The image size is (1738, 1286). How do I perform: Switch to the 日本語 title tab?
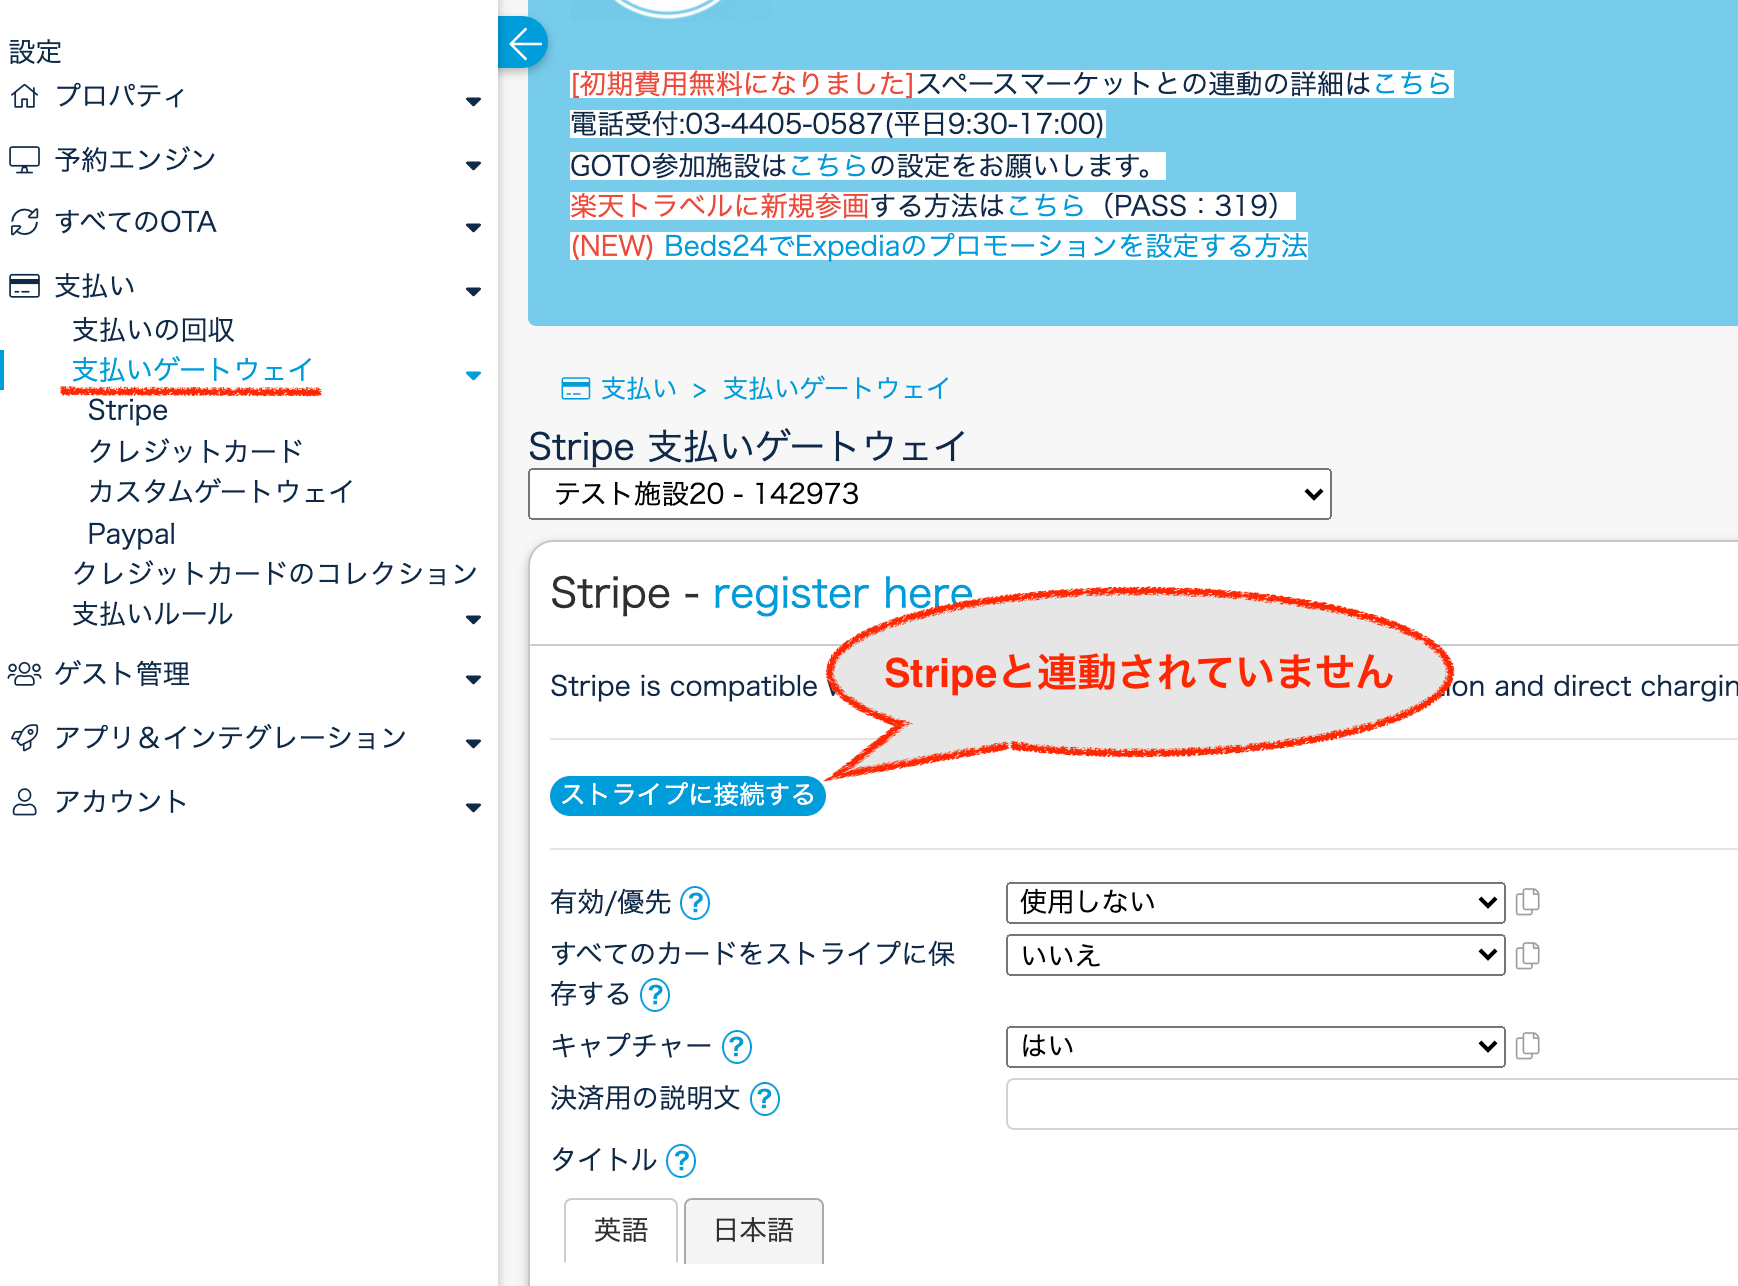point(753,1230)
